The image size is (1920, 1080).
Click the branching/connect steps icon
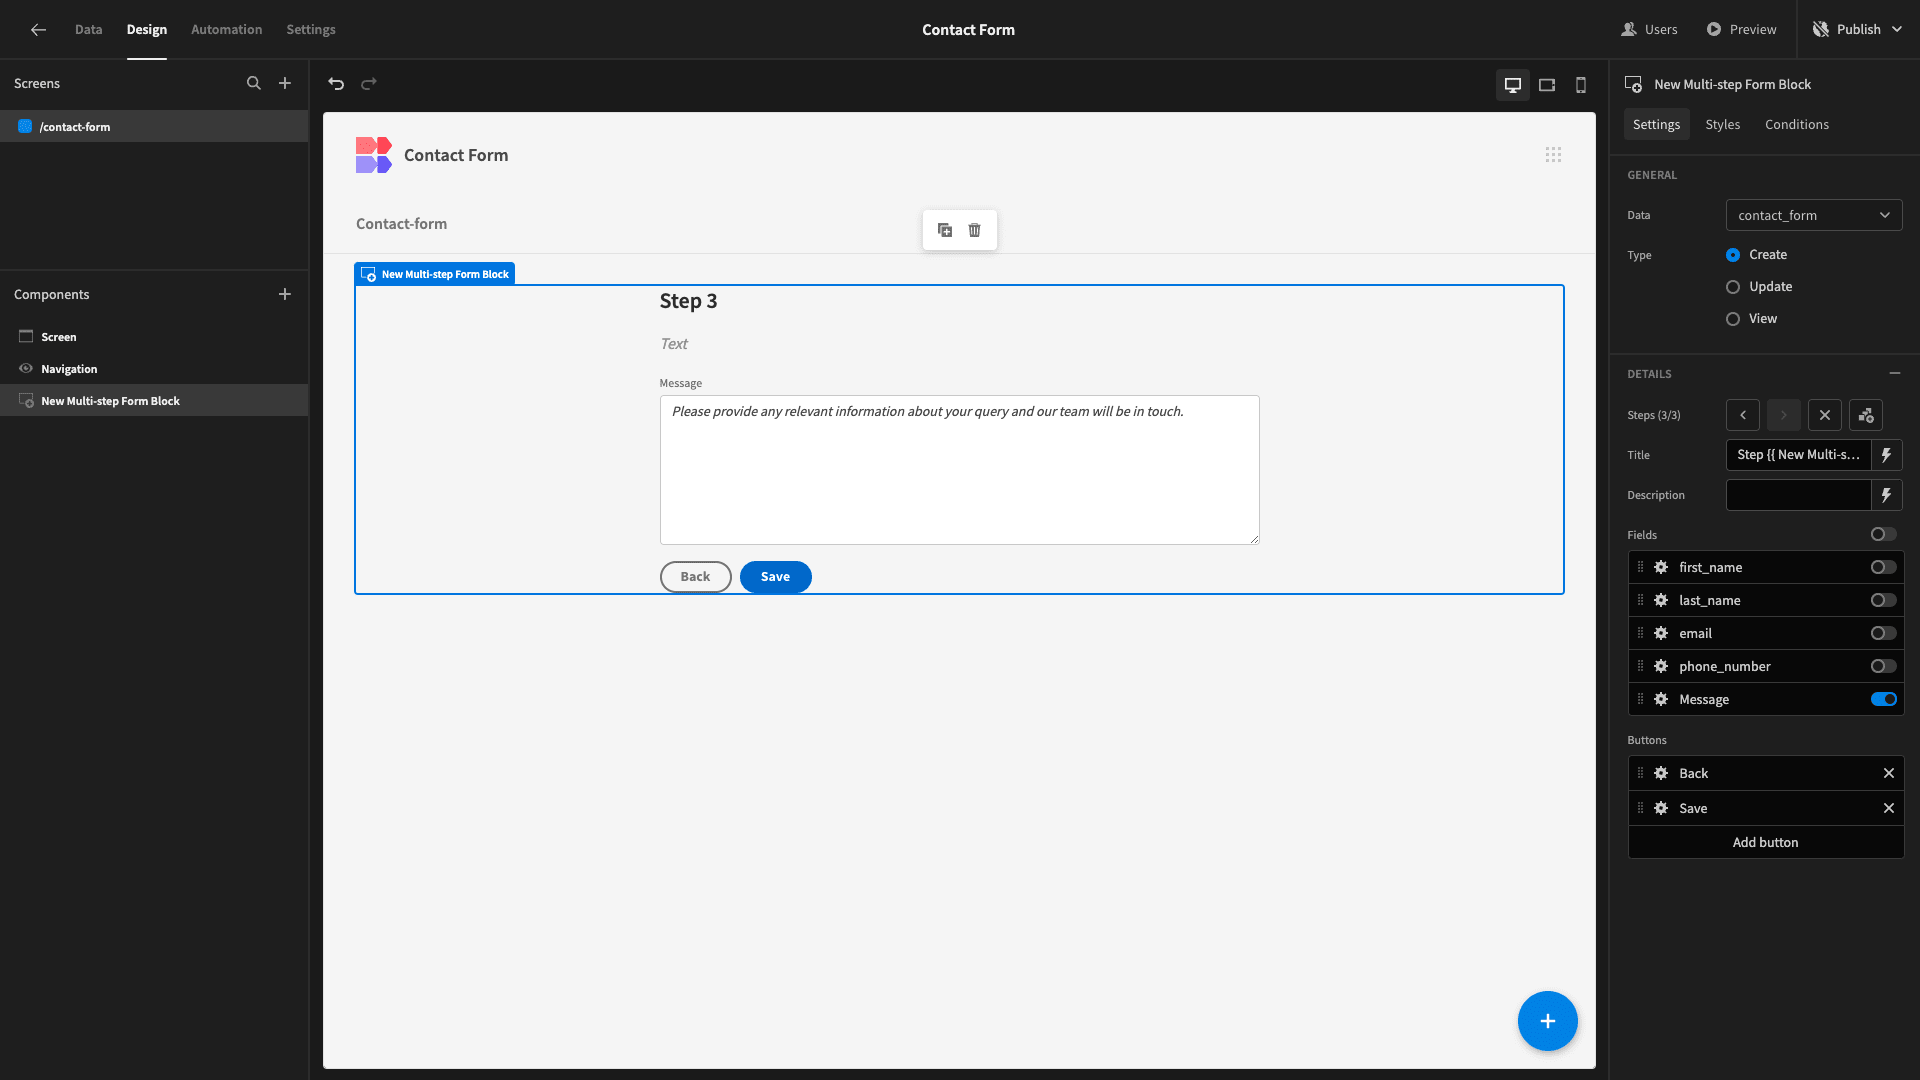tap(1867, 415)
